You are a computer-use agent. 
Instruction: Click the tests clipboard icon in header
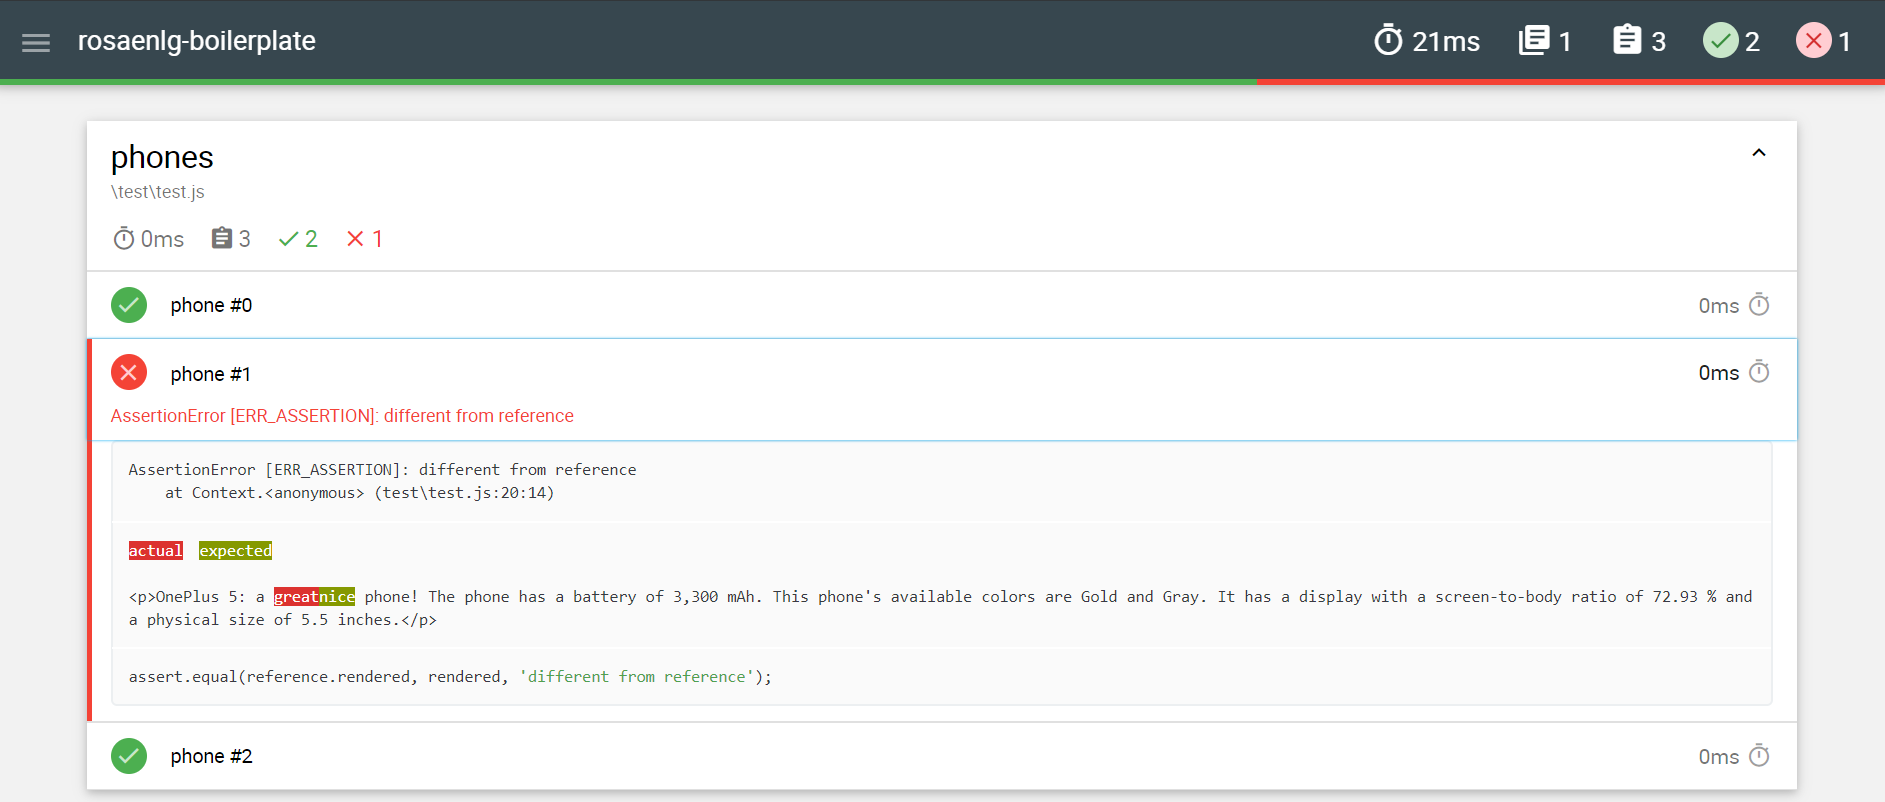coord(1627,40)
